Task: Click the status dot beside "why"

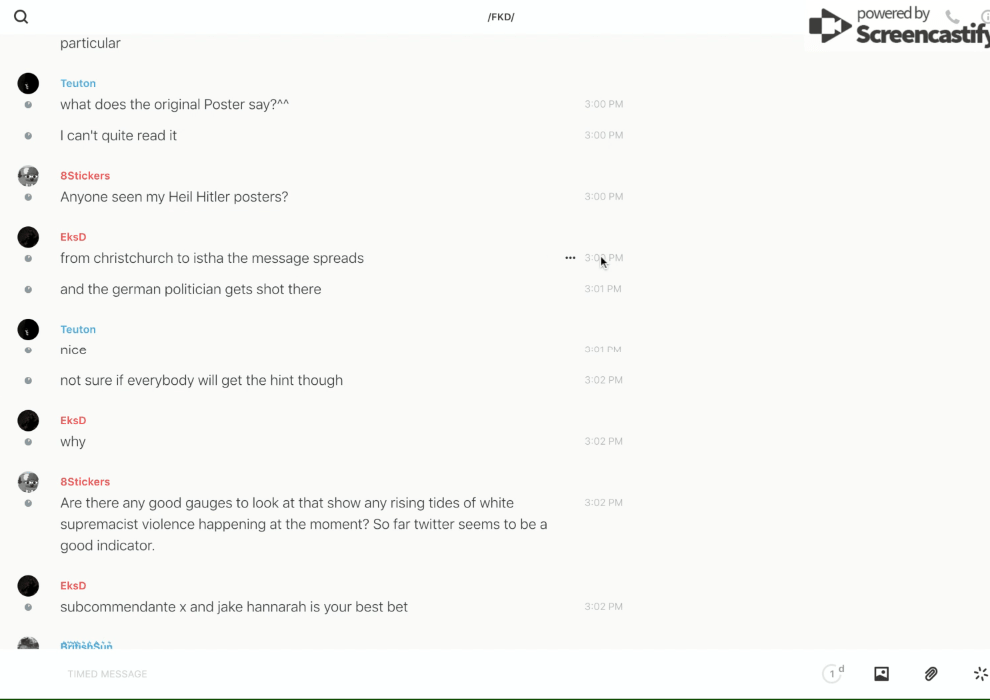Action: 28,442
